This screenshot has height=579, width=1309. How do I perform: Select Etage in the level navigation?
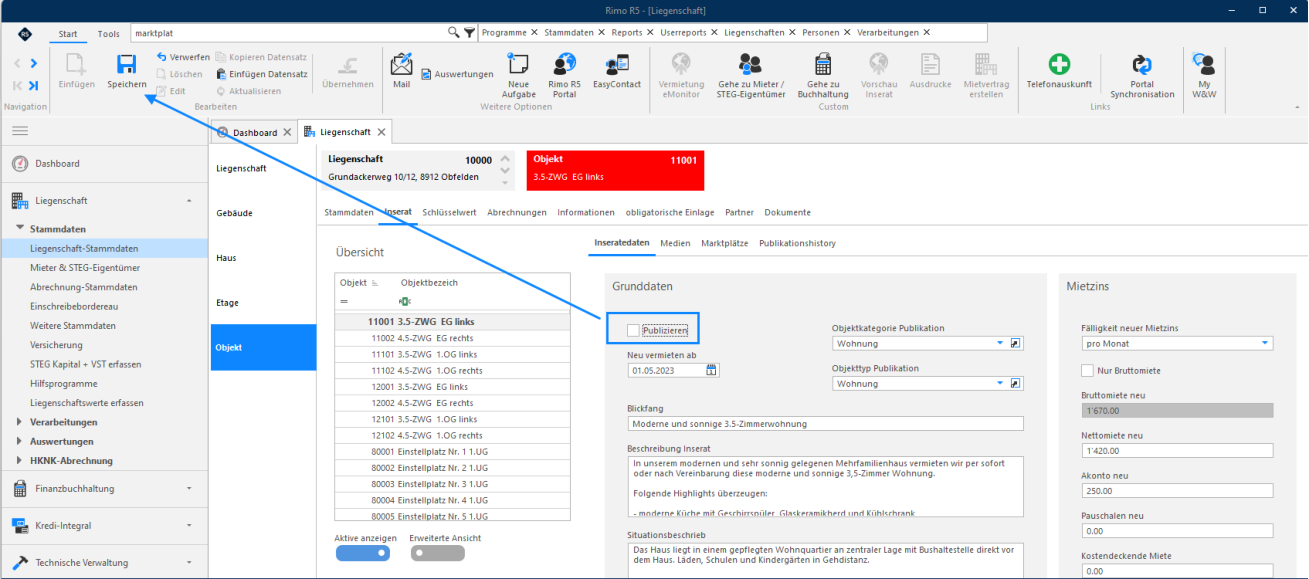227,302
